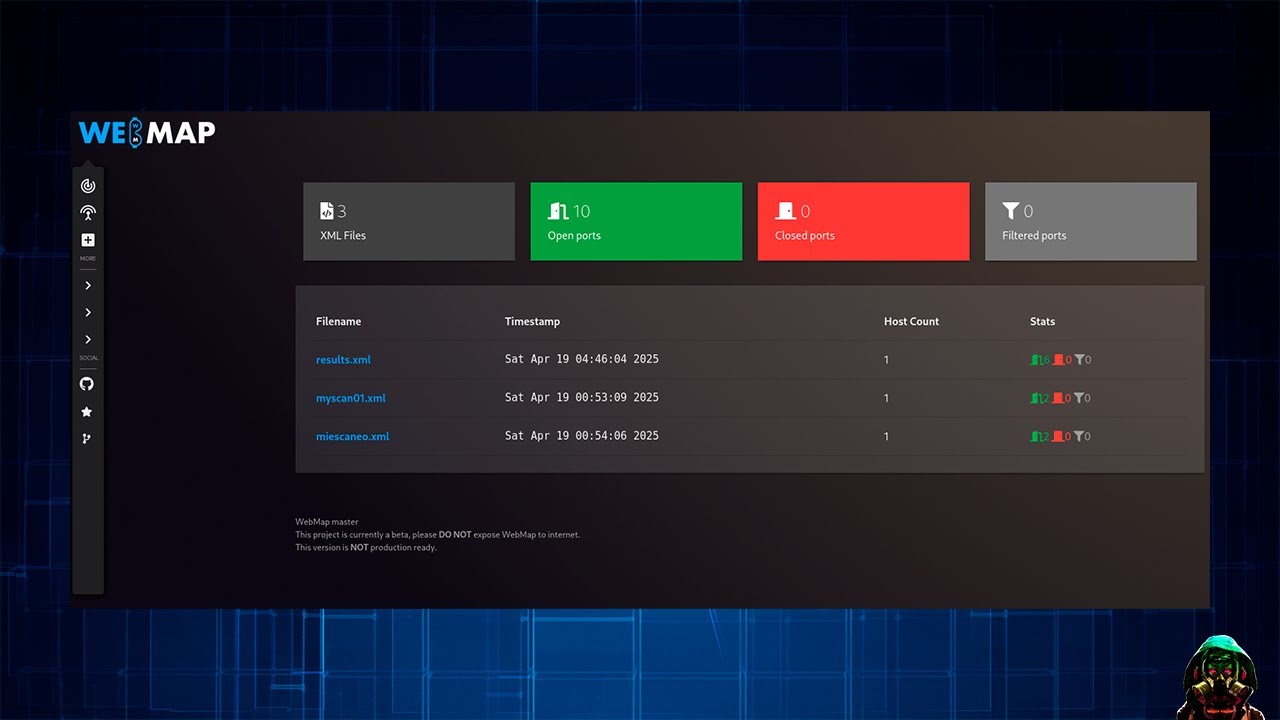The image size is (1280, 720).
Task: Click green open ports icon in myscan01.xml row
Action: click(1035, 398)
